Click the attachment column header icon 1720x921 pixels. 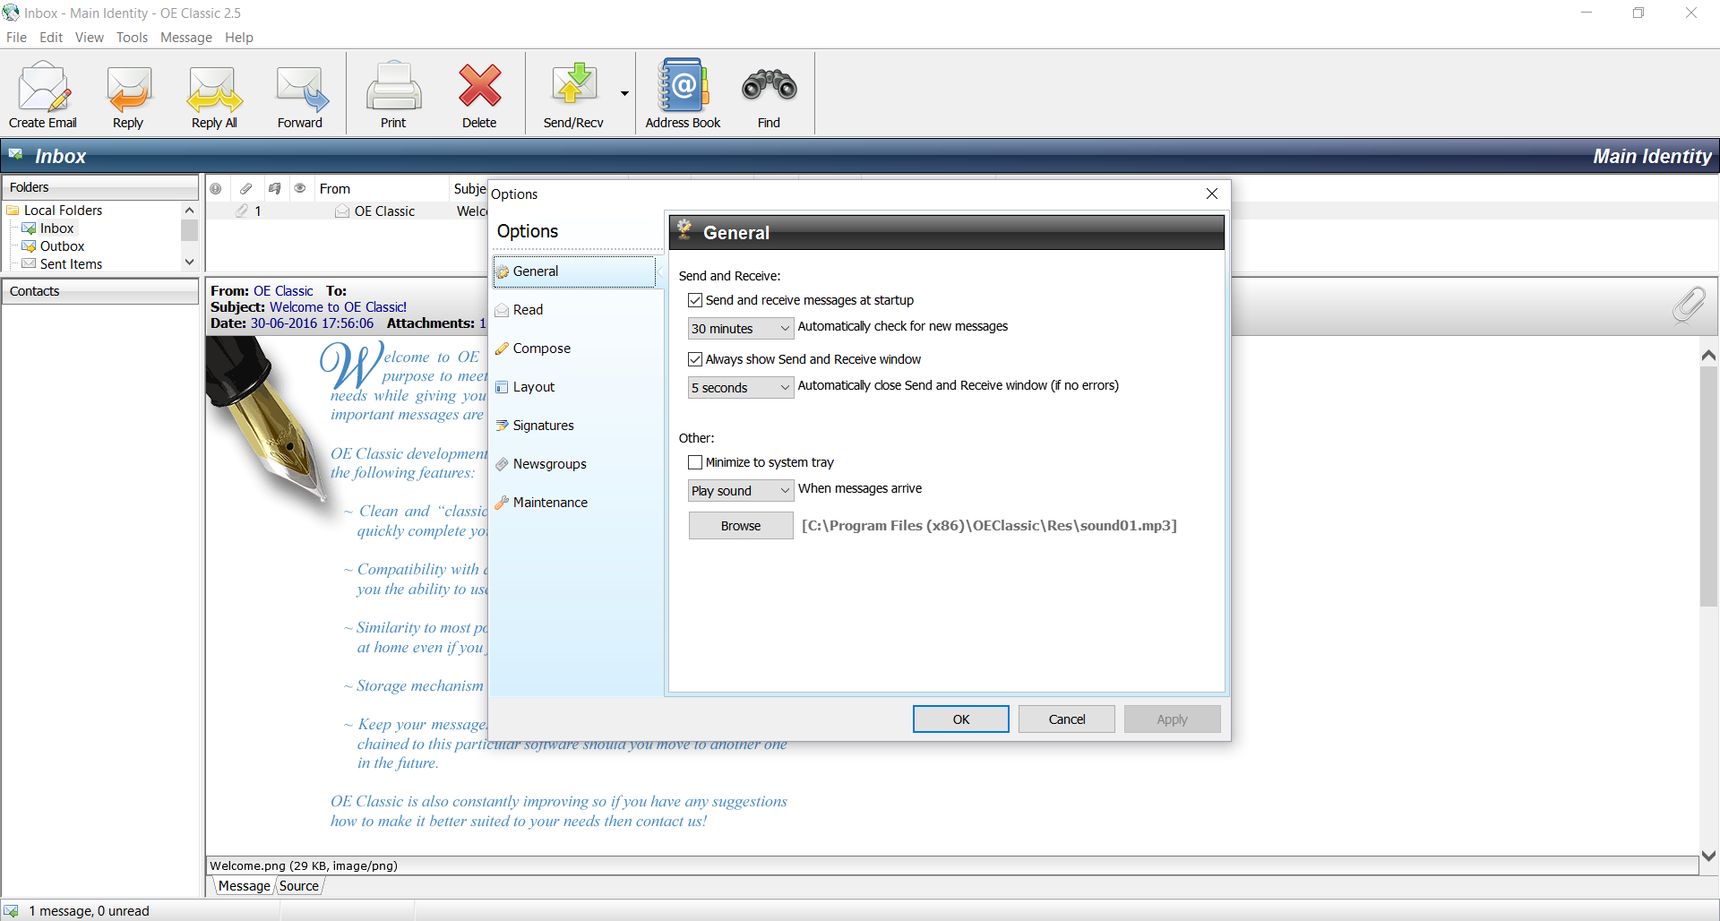pyautogui.click(x=245, y=188)
